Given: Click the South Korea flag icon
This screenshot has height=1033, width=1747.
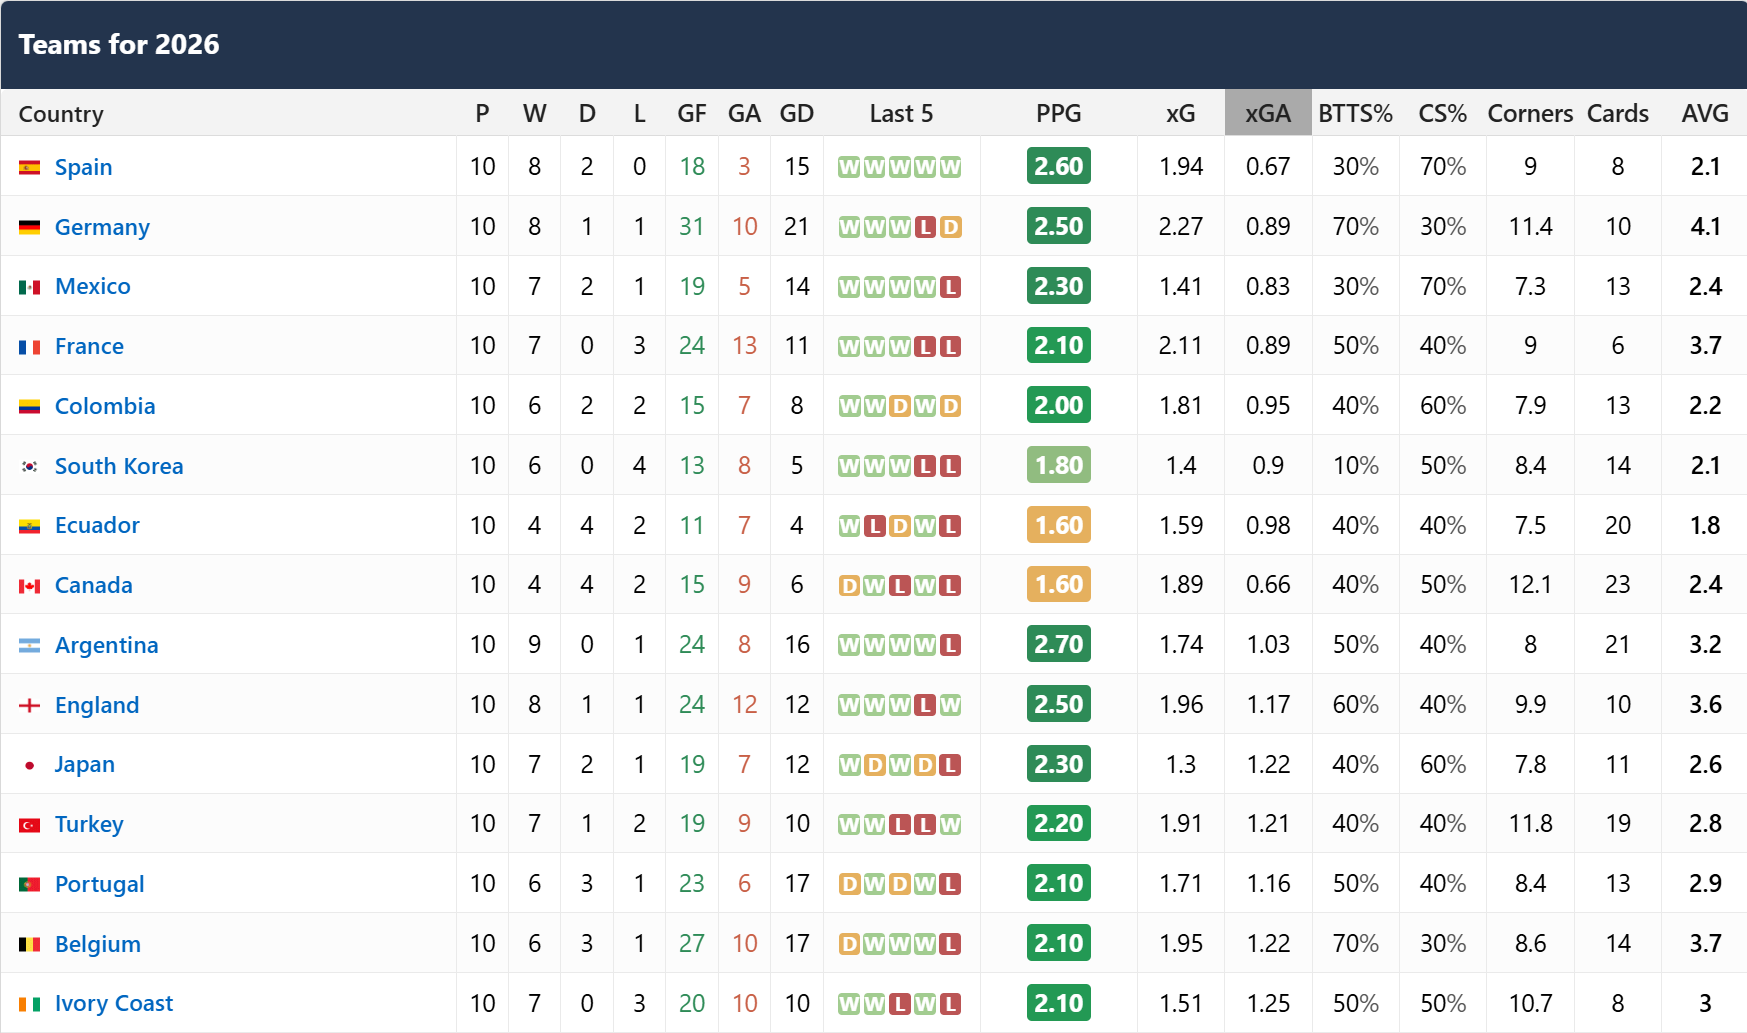Looking at the screenshot, I should [30, 466].
